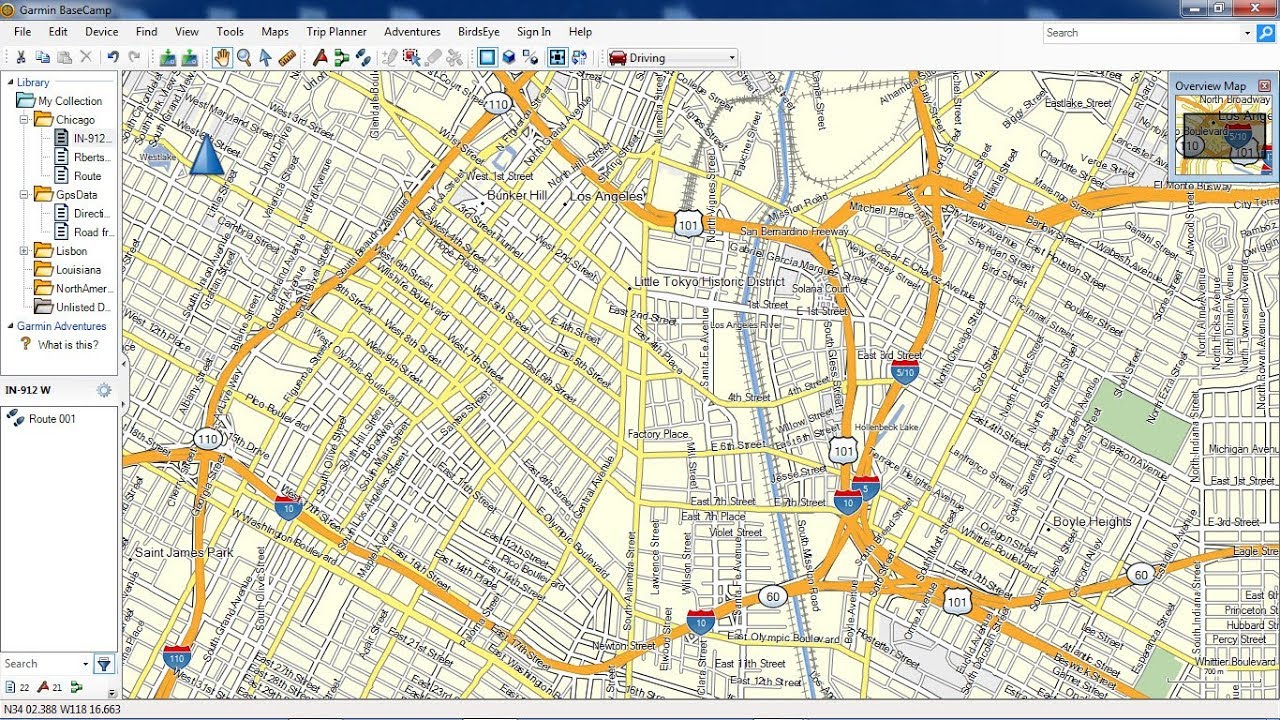Open the BirdsEye menu
The image size is (1280, 720).
click(x=479, y=32)
